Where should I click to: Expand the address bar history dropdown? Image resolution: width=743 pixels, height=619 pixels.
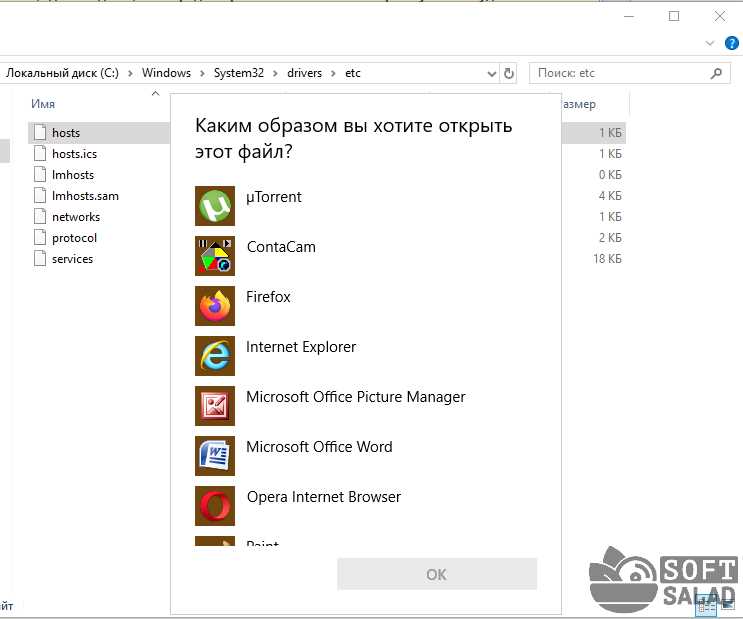pos(491,74)
